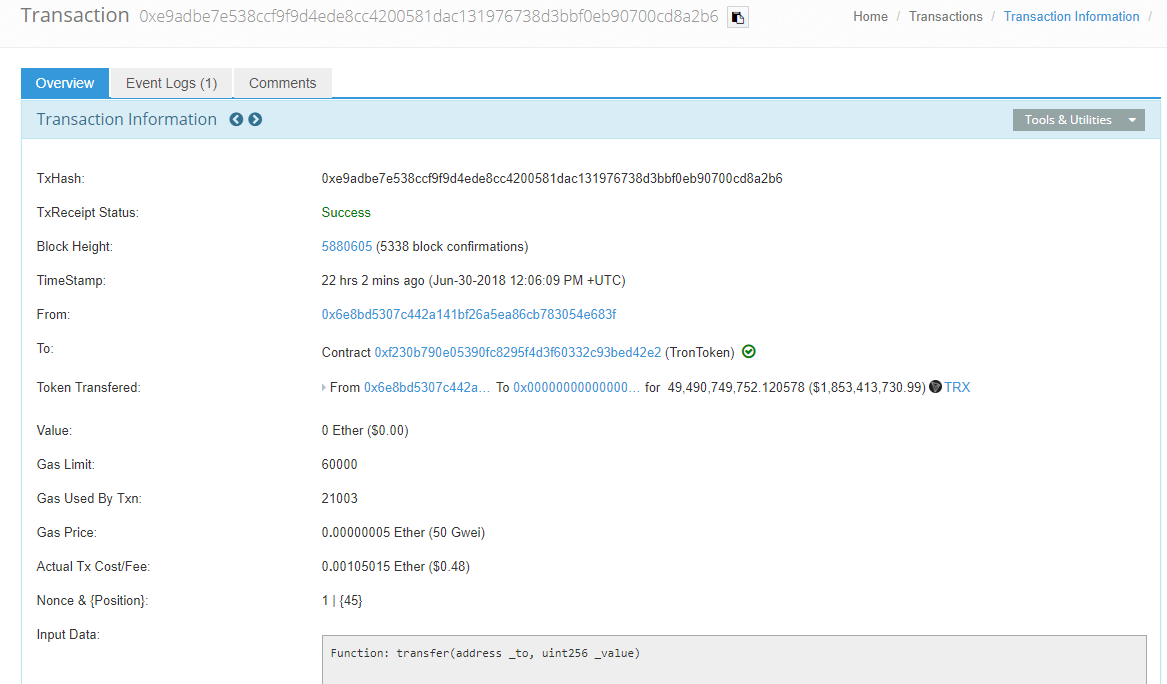Click the TRX token name link
The height and width of the screenshot is (684, 1167).
point(959,387)
